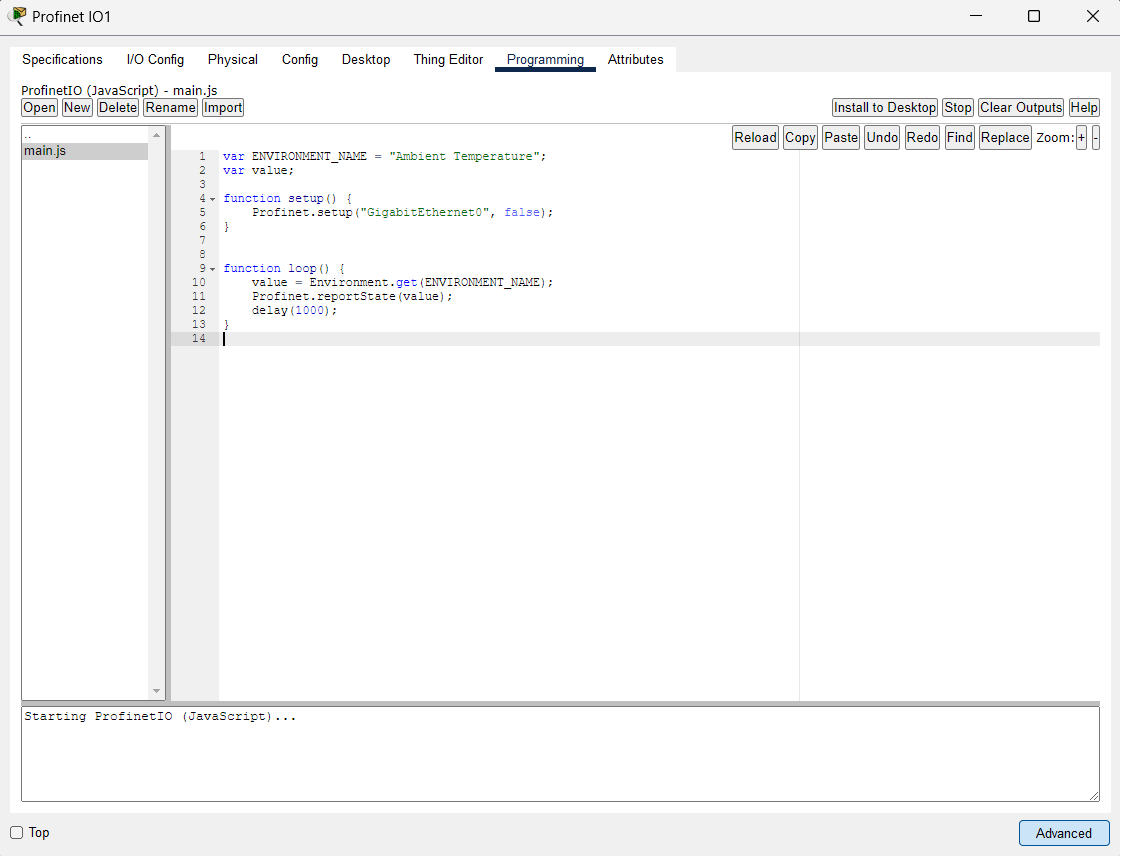Click the Replace button in editor
The width and height of the screenshot is (1125, 856).
[1005, 138]
